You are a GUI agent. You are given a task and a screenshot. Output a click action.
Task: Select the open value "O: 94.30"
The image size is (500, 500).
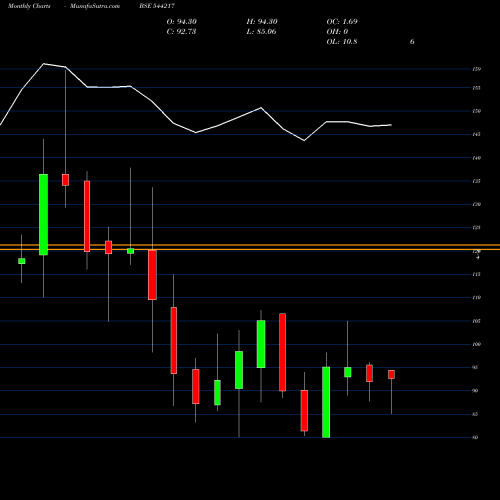click(x=182, y=22)
